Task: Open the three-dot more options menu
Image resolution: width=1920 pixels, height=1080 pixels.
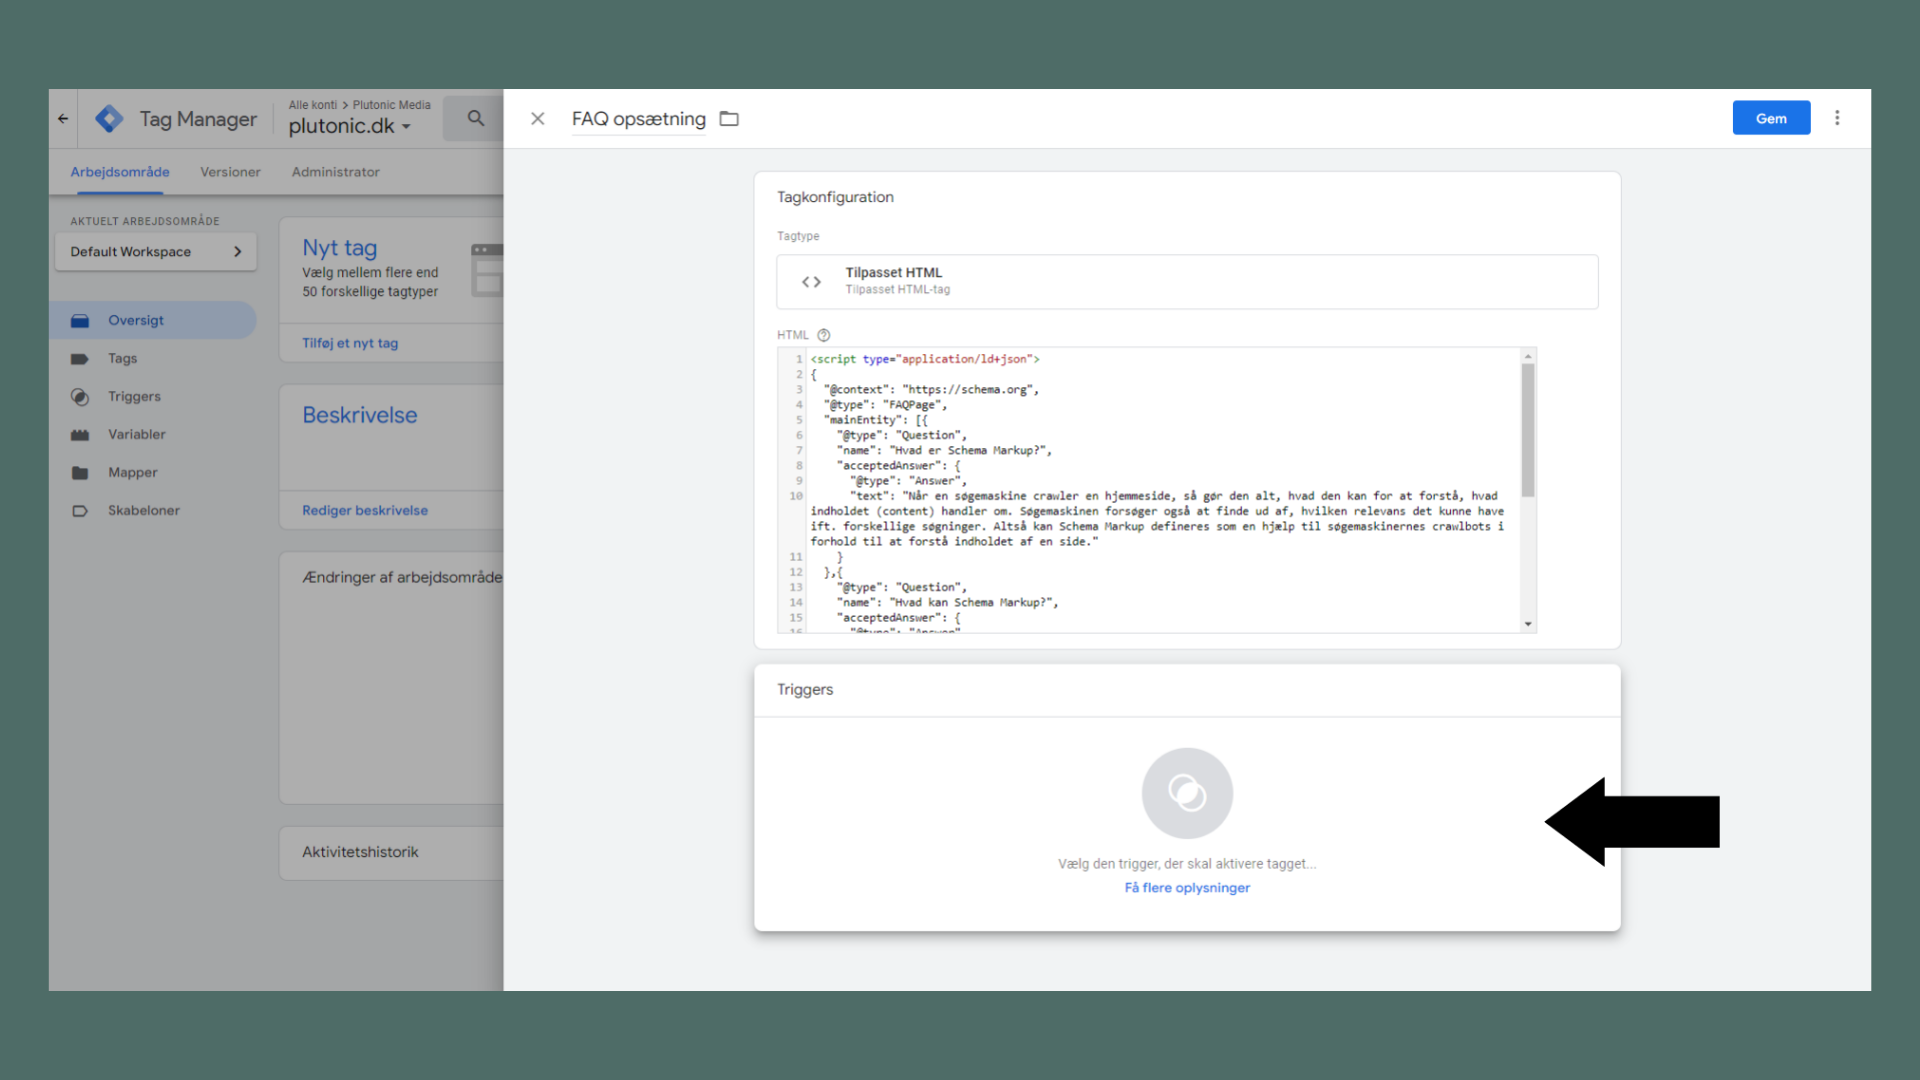Action: coord(1837,118)
